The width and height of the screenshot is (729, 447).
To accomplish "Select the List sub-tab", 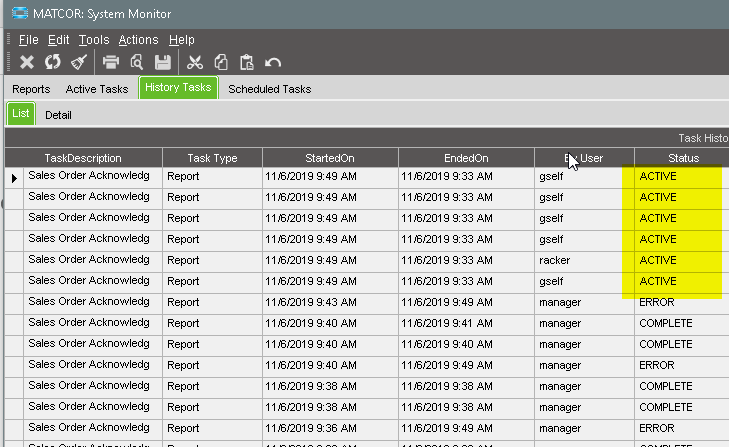I will click(x=21, y=113).
